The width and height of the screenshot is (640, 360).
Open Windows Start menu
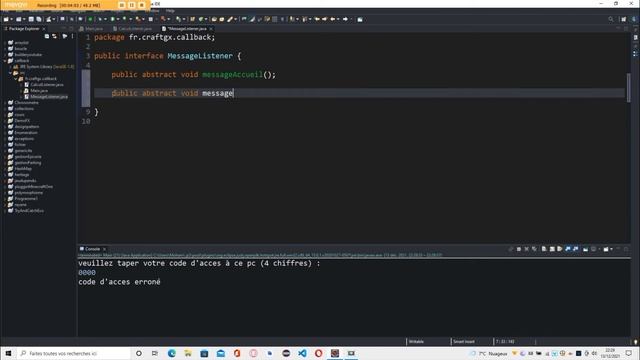click(8, 353)
